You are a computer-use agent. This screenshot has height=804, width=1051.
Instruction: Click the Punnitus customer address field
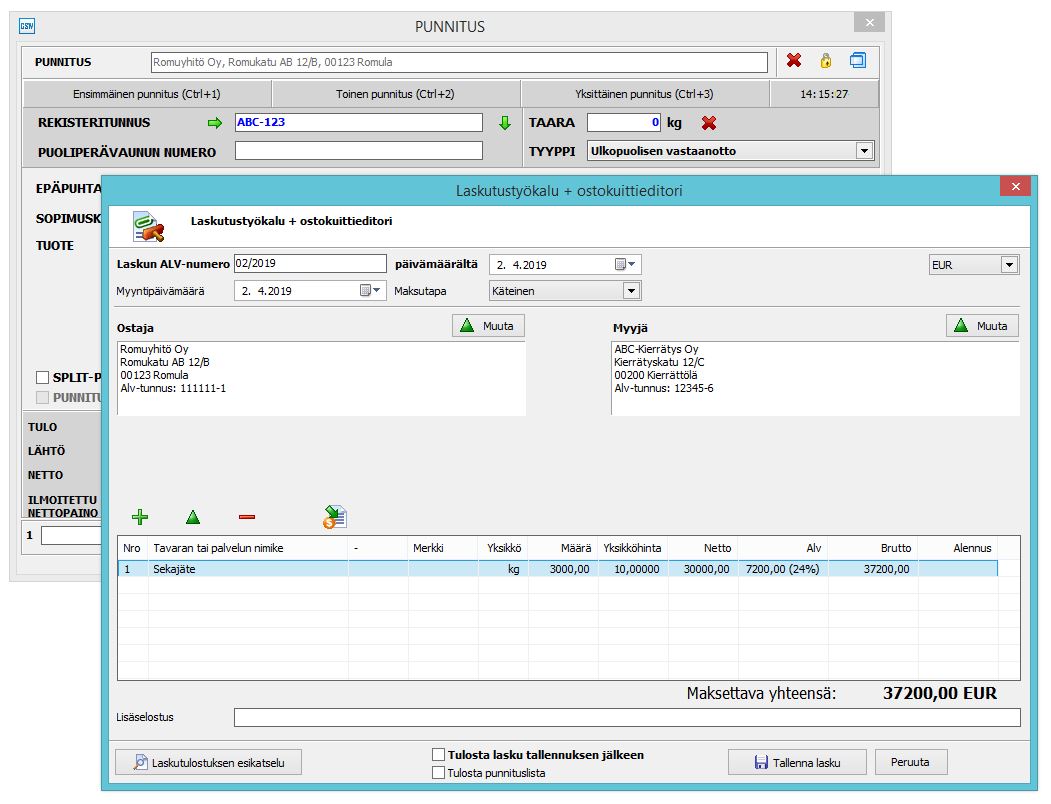click(459, 62)
